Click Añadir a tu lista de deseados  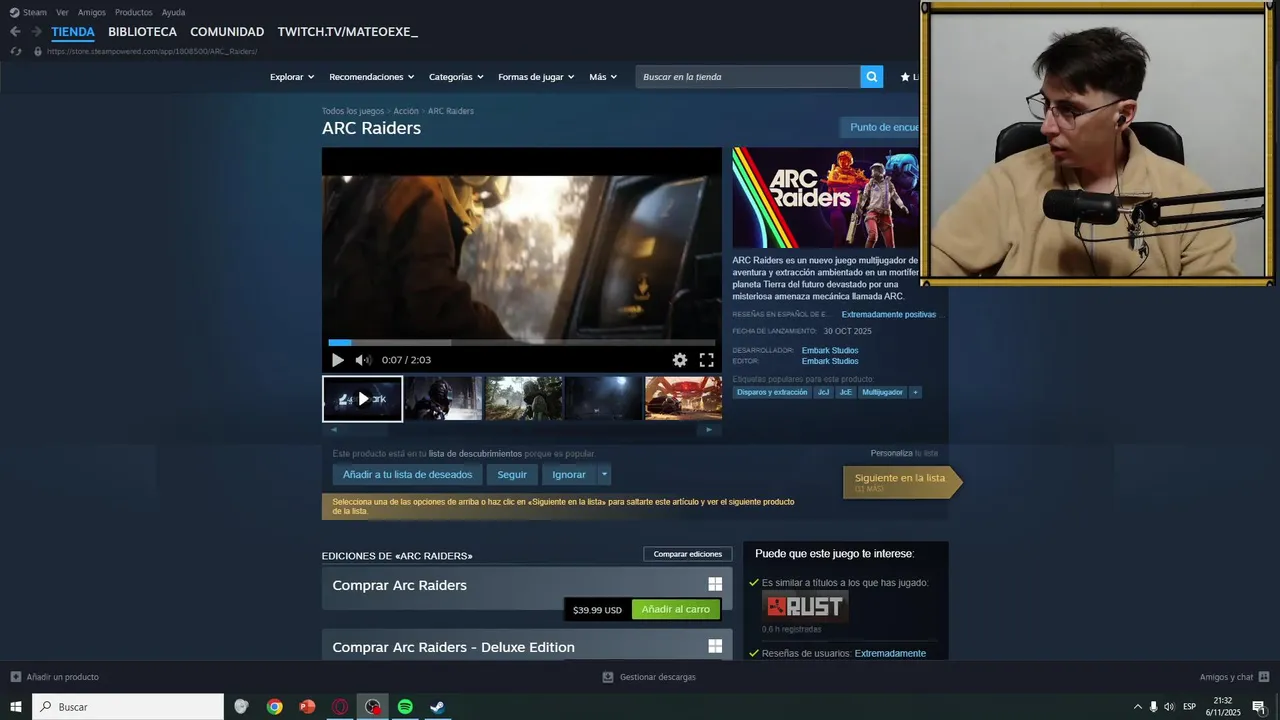[407, 475]
